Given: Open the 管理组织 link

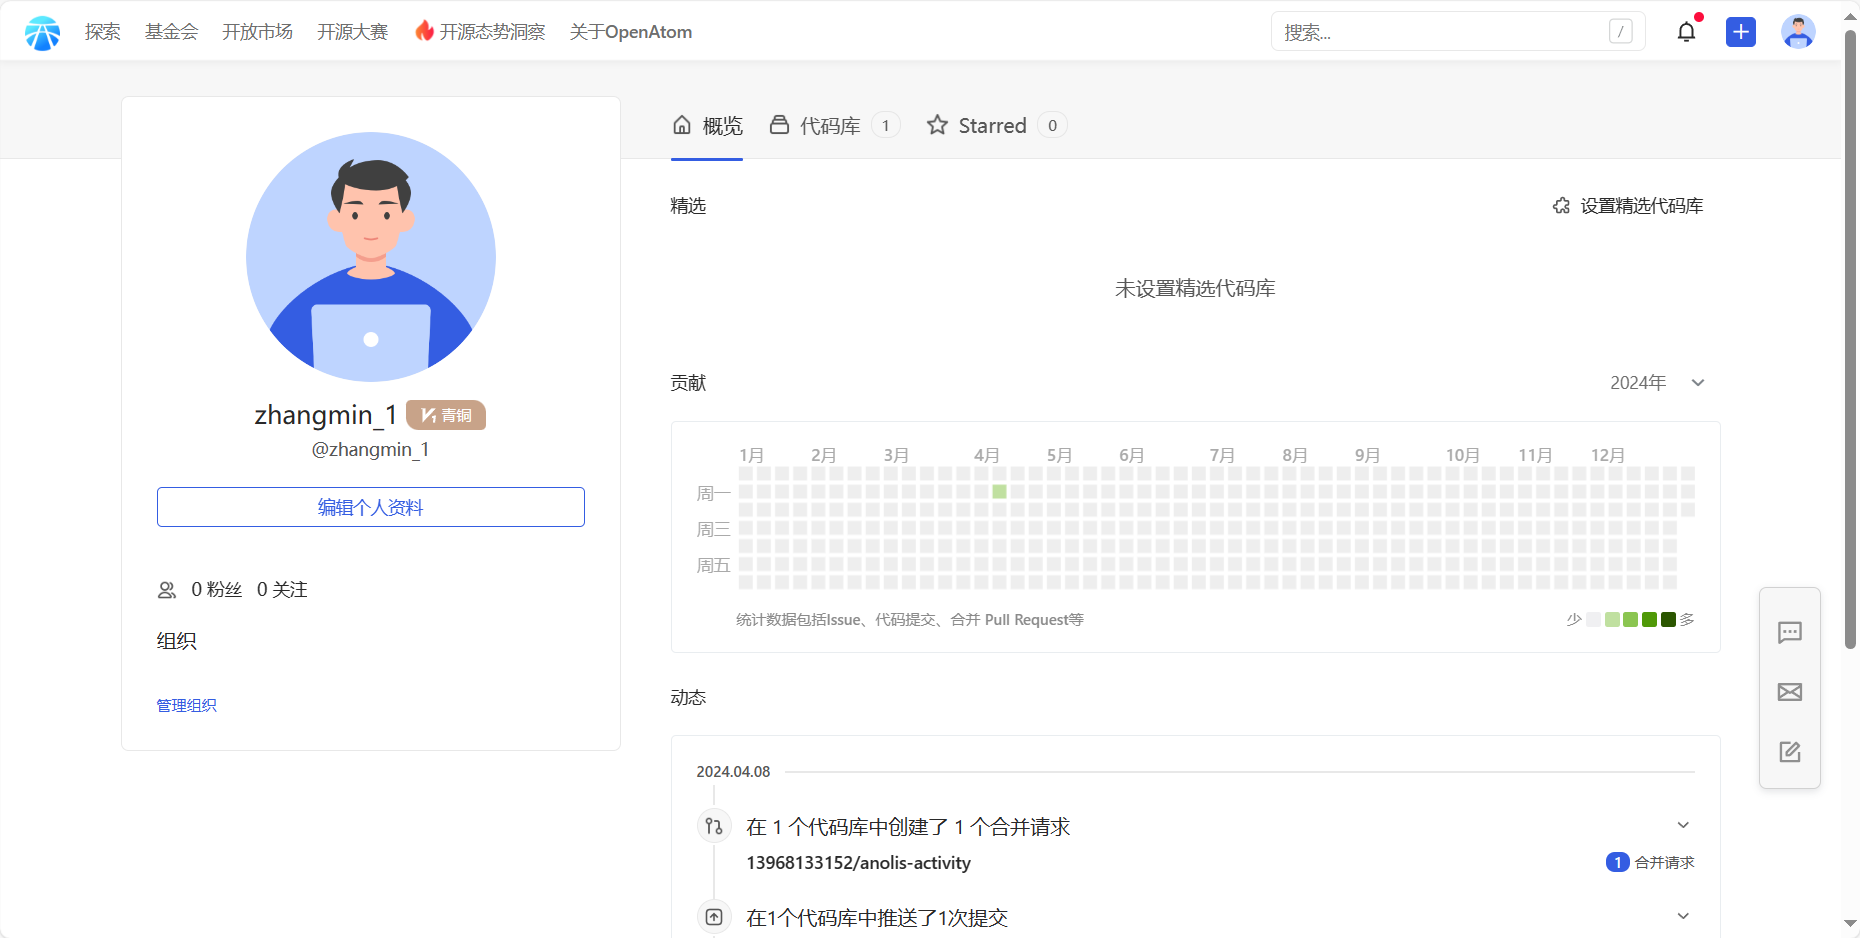Looking at the screenshot, I should pos(187,705).
